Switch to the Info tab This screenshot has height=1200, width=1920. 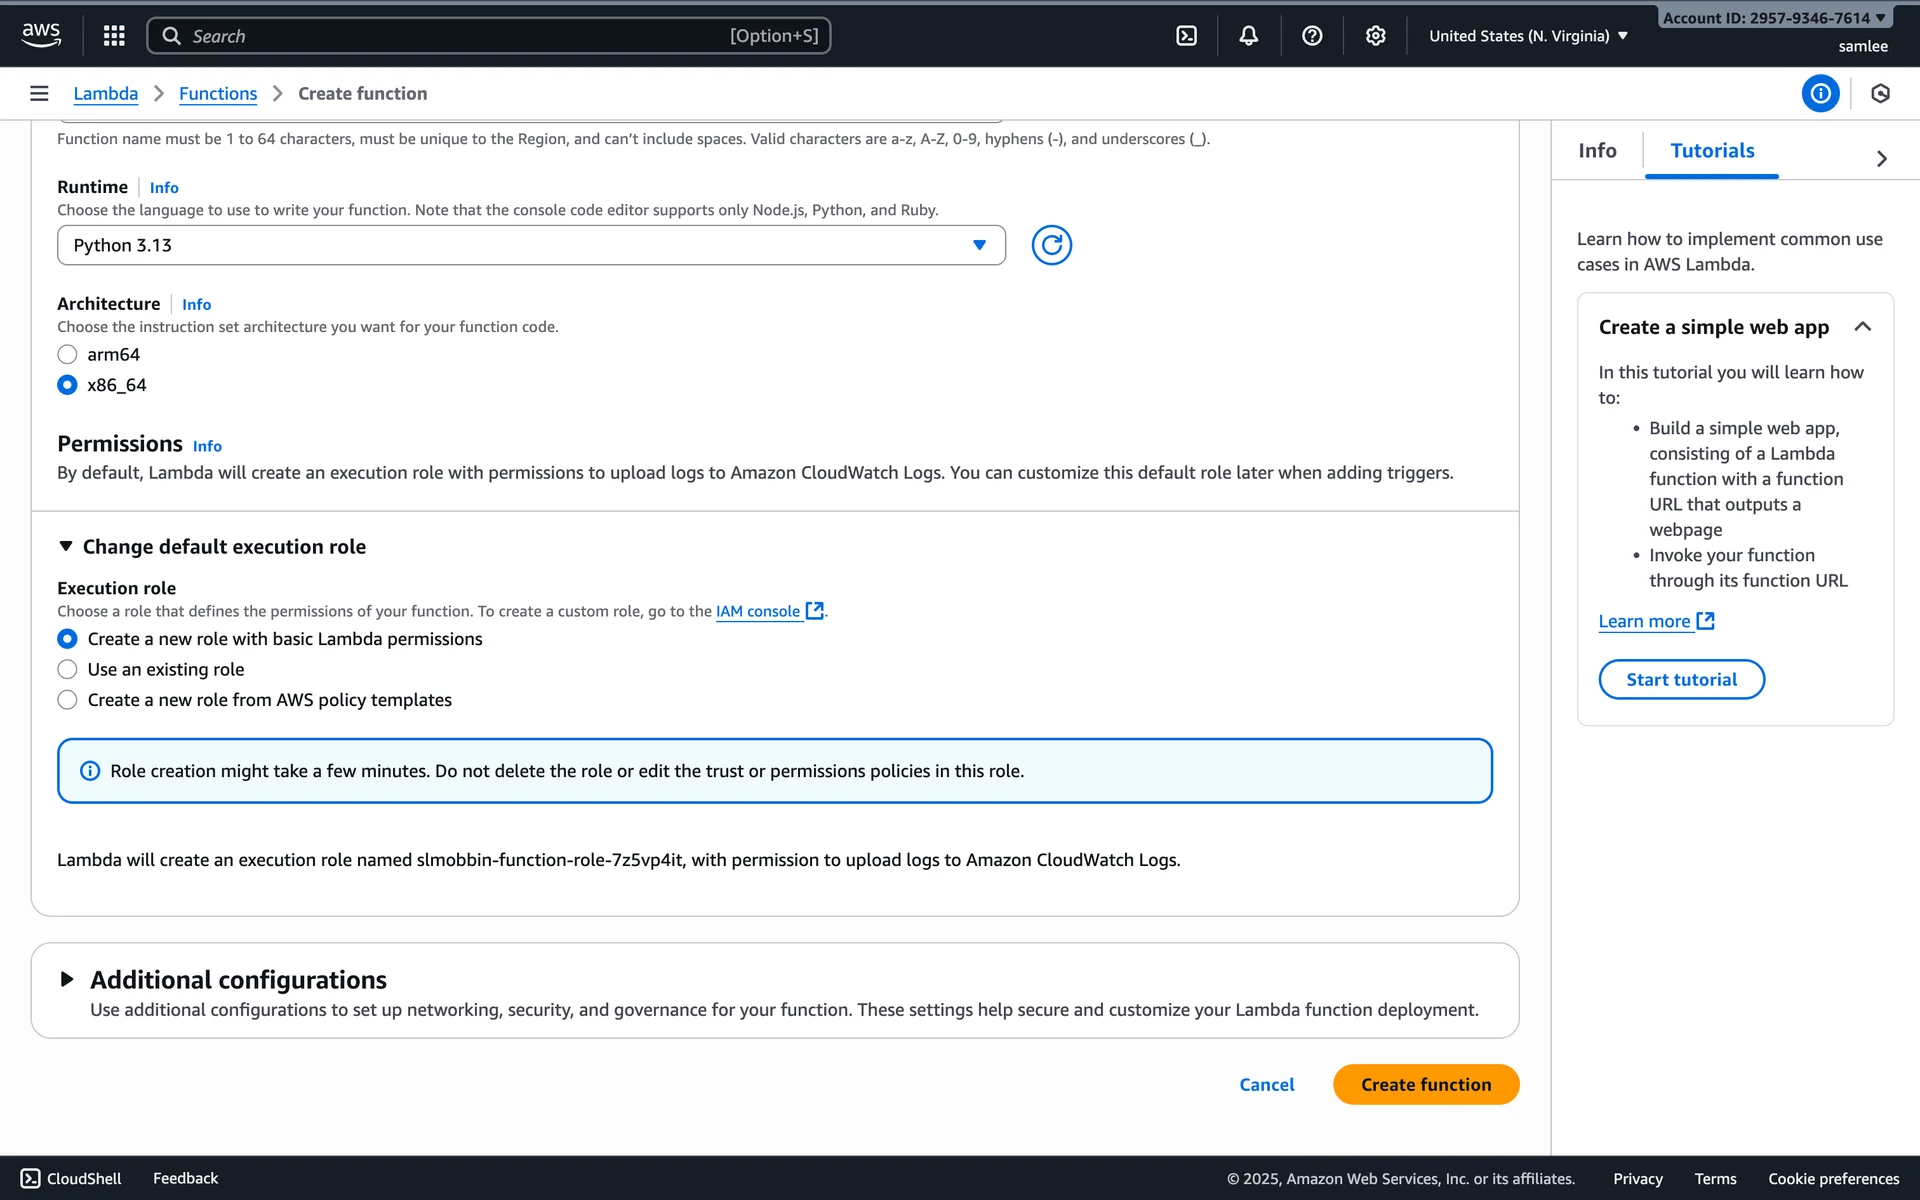1597,151
